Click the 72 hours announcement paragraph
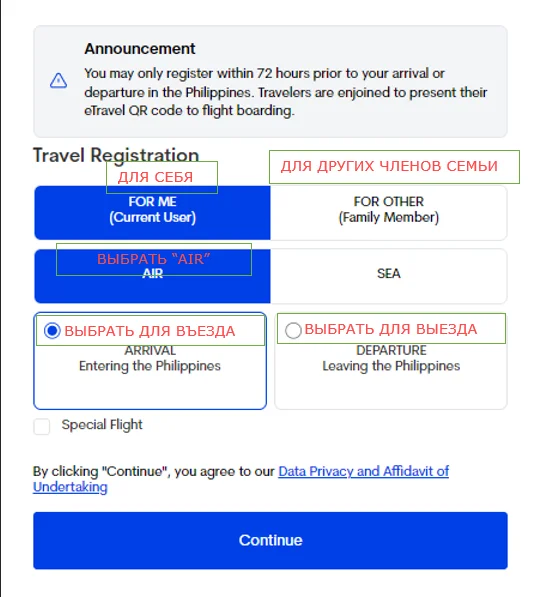 coord(285,92)
